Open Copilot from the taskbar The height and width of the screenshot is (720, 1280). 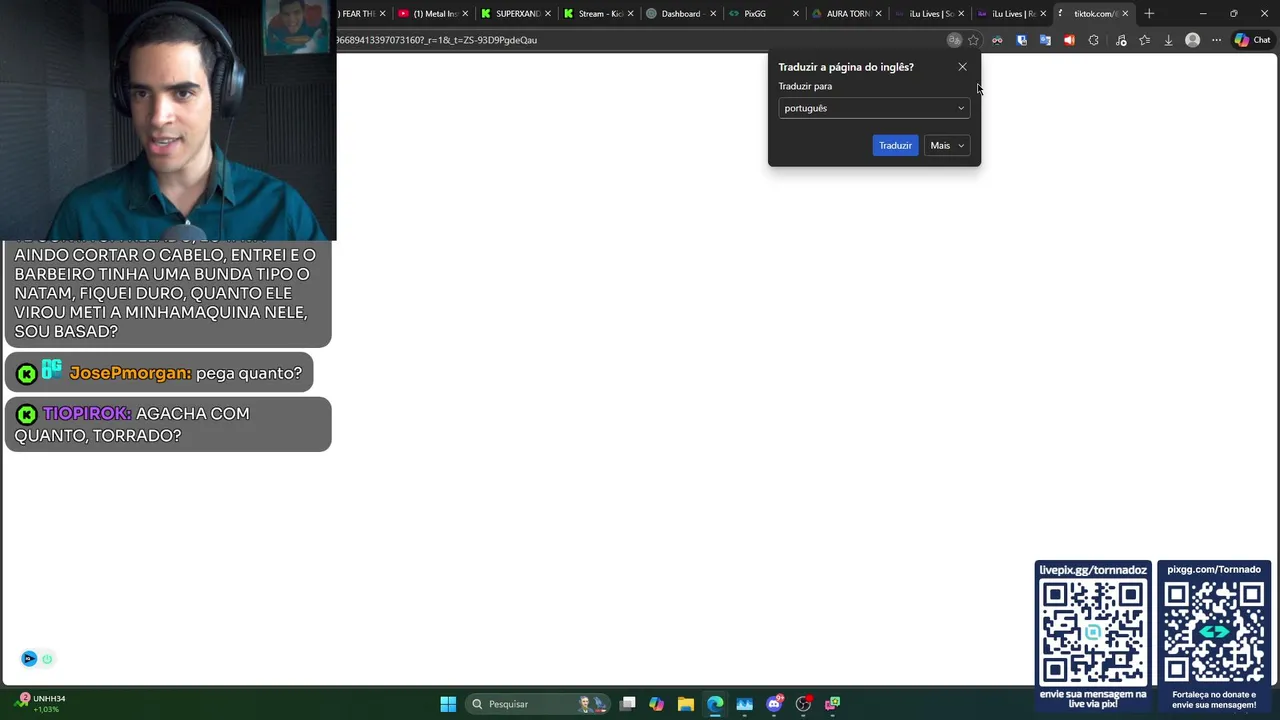pos(656,704)
